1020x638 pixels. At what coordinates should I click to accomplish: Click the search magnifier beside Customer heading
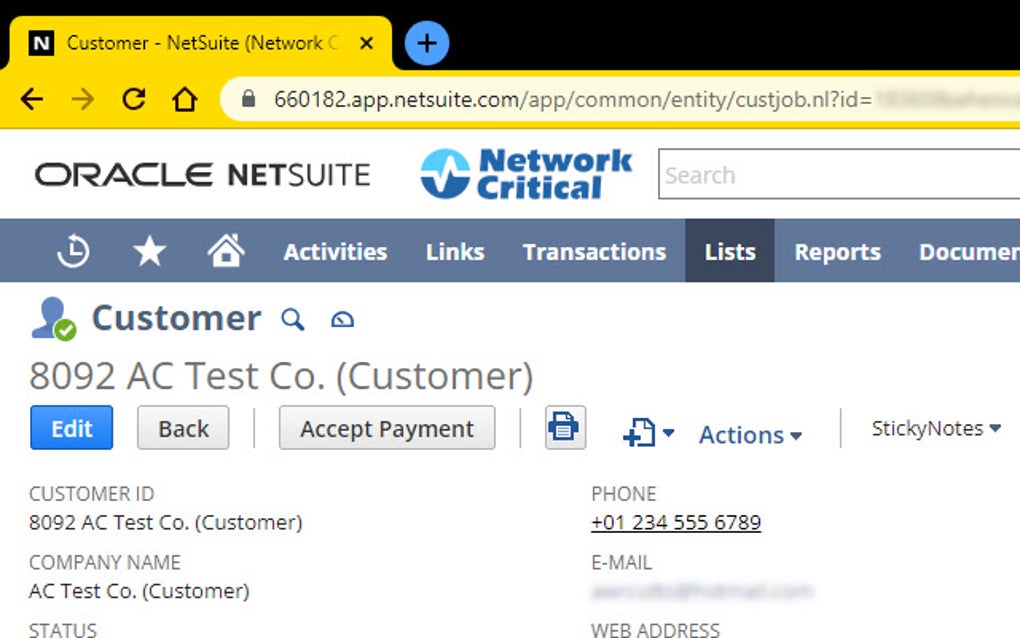pos(293,320)
